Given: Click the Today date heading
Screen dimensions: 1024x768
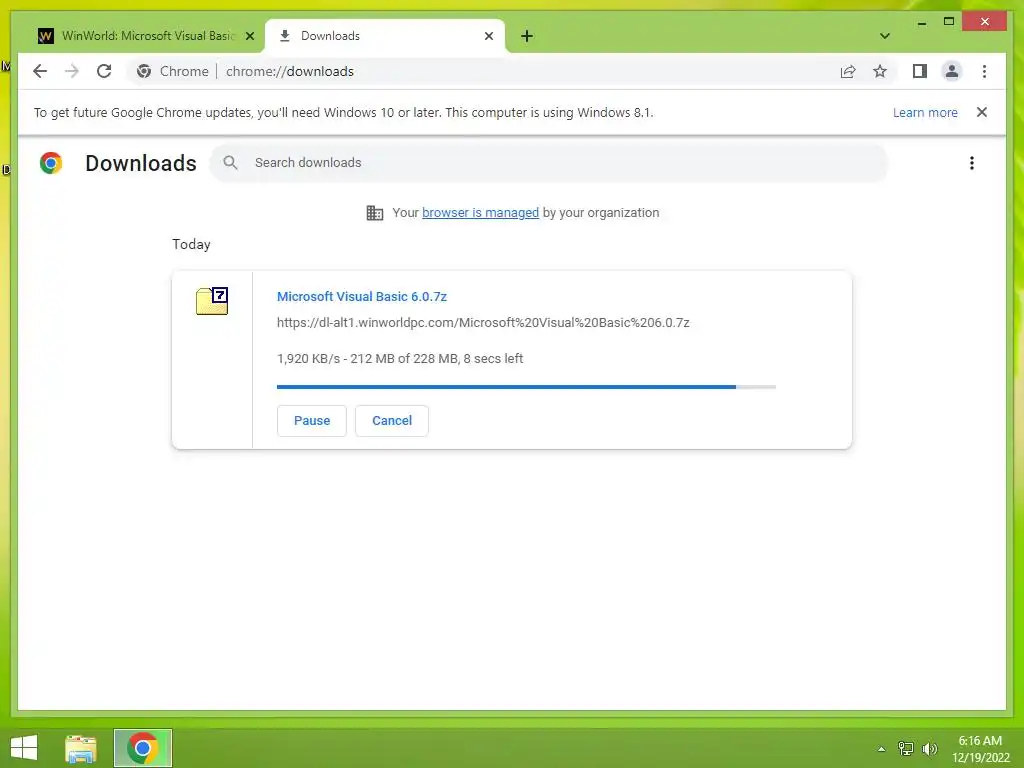Looking at the screenshot, I should click(191, 244).
